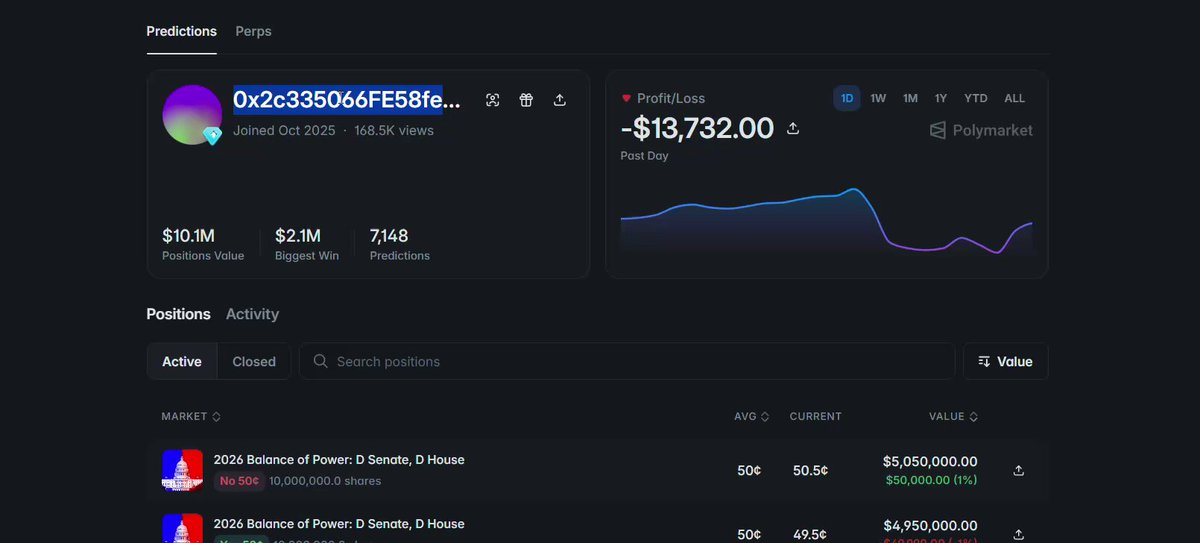1200x543 pixels.
Task: Select the 1W profit/loss range
Action: [878, 98]
